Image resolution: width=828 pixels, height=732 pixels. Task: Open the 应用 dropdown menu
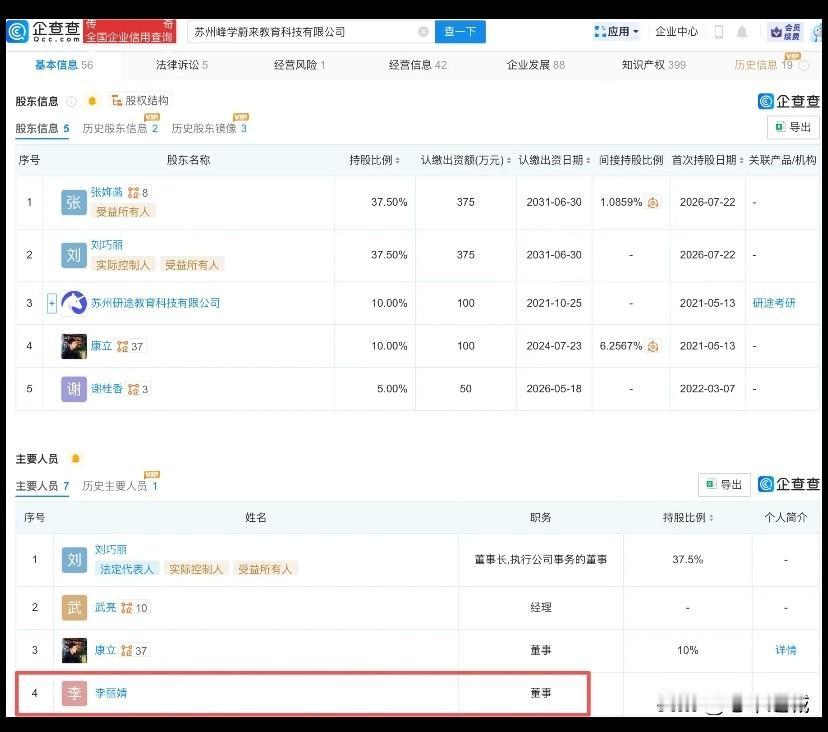[616, 32]
